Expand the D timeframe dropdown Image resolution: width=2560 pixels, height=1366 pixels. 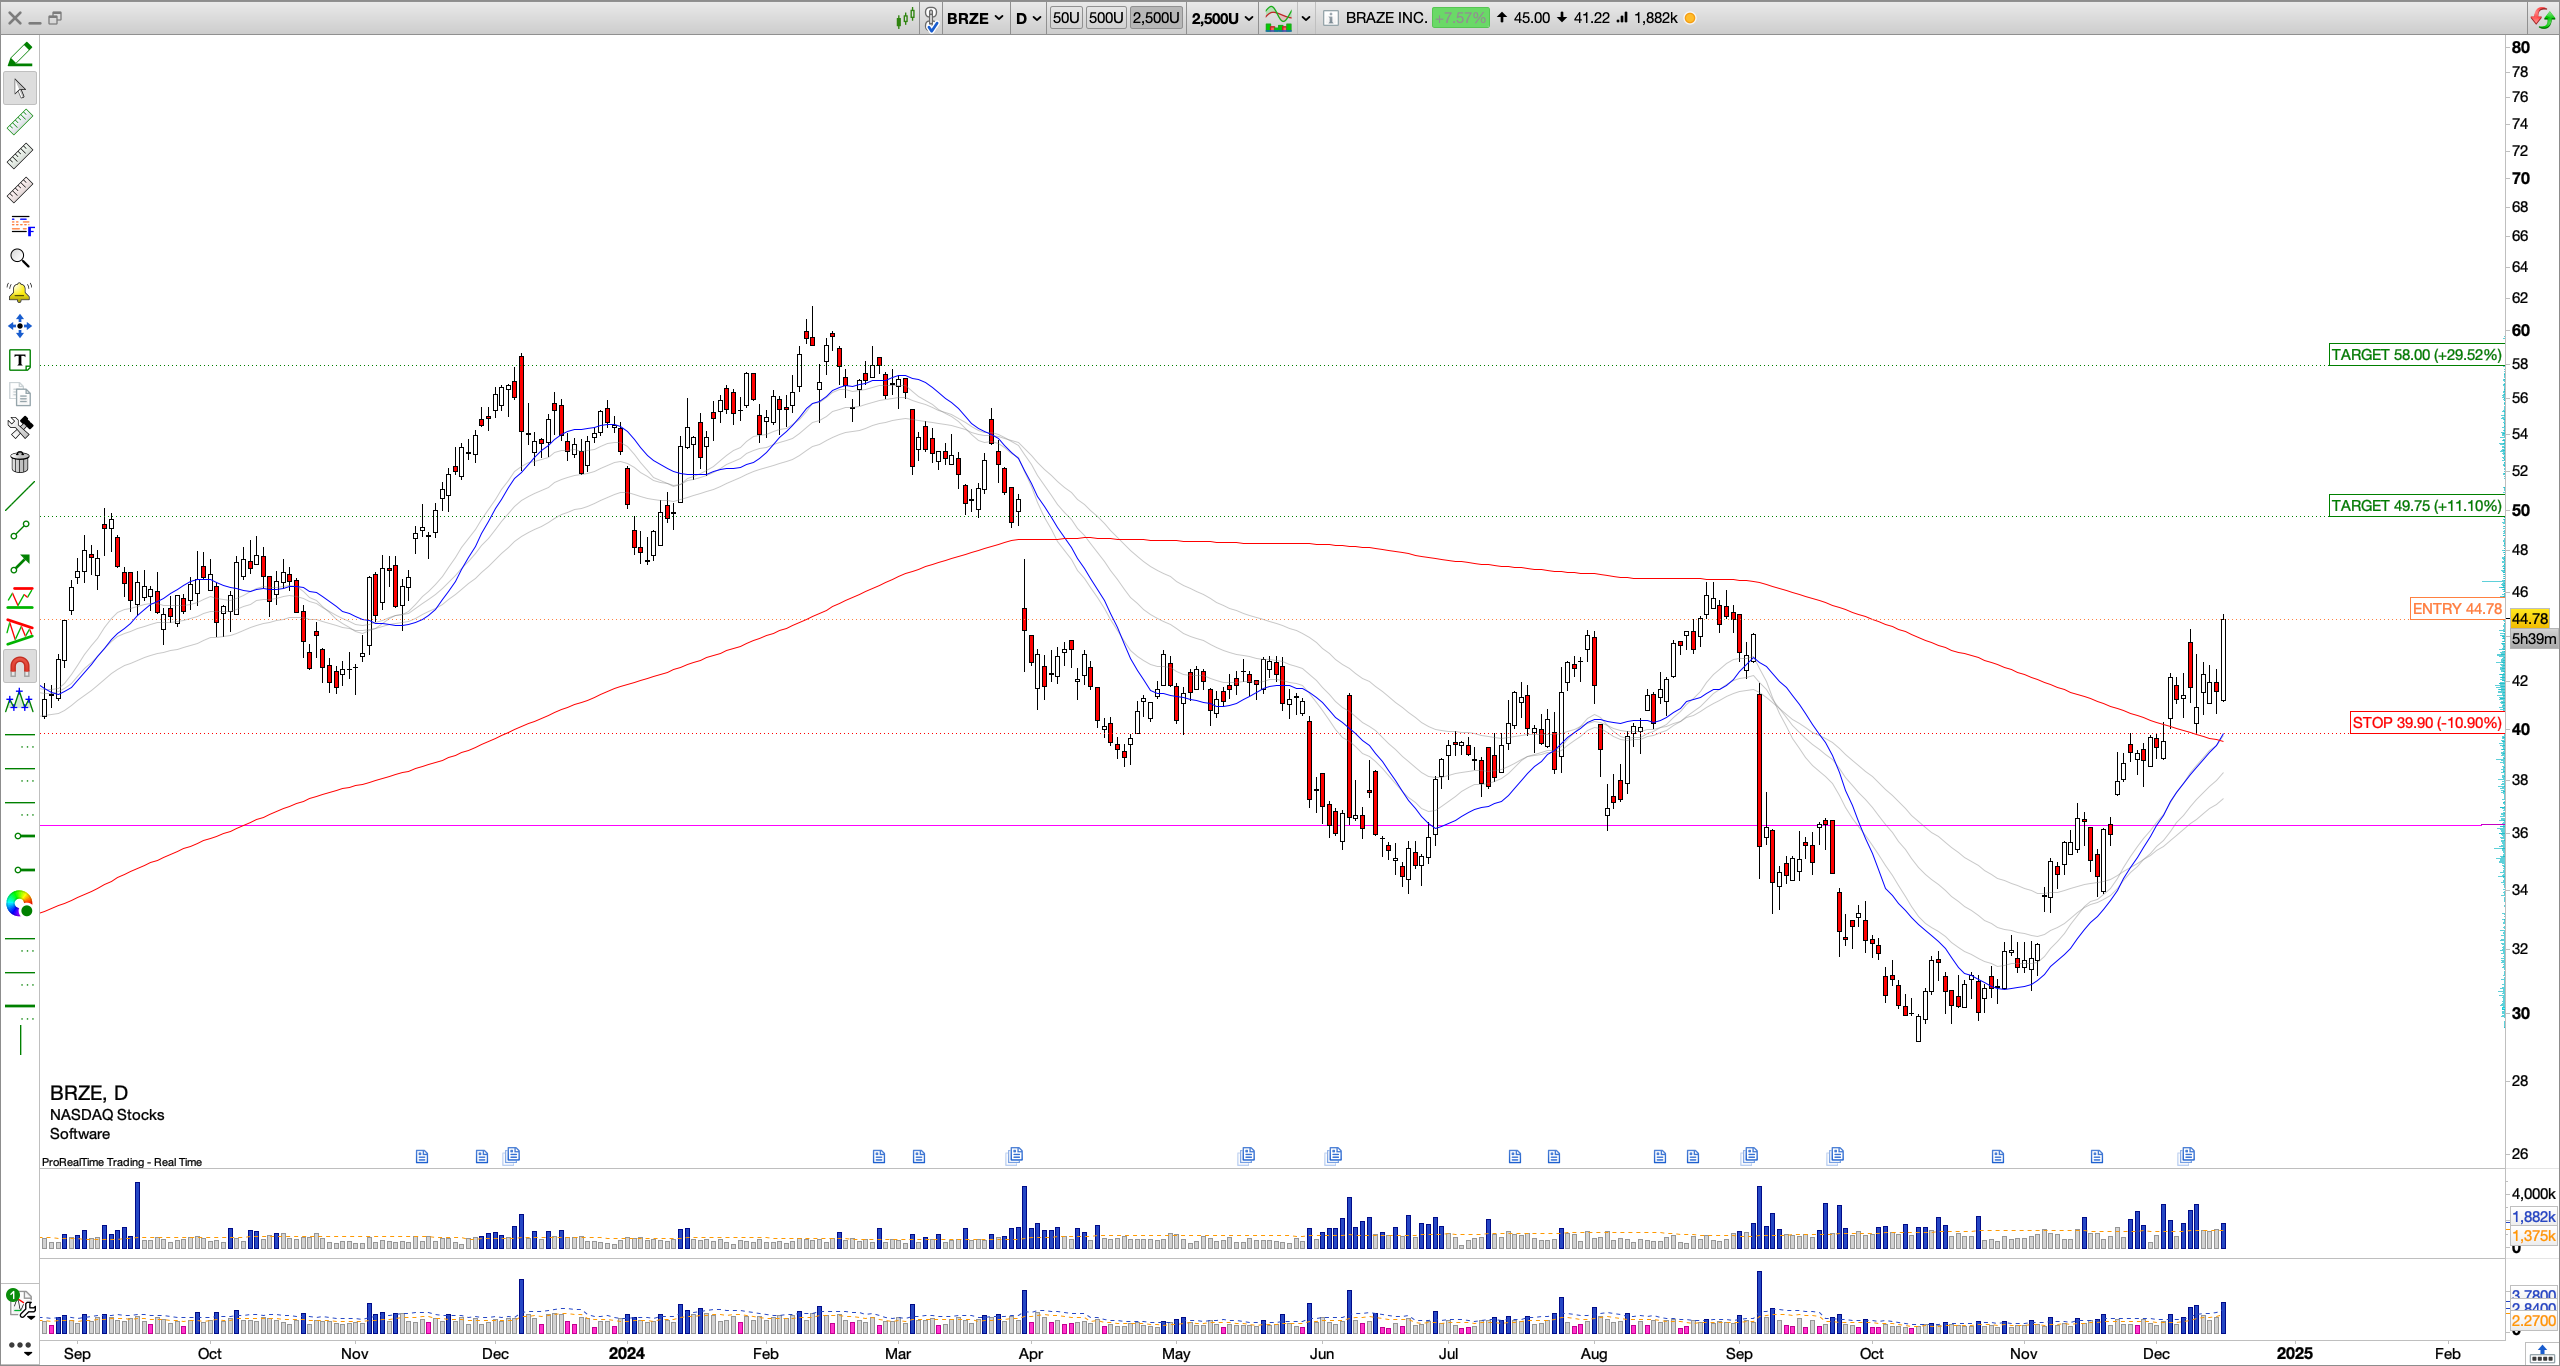[1028, 18]
